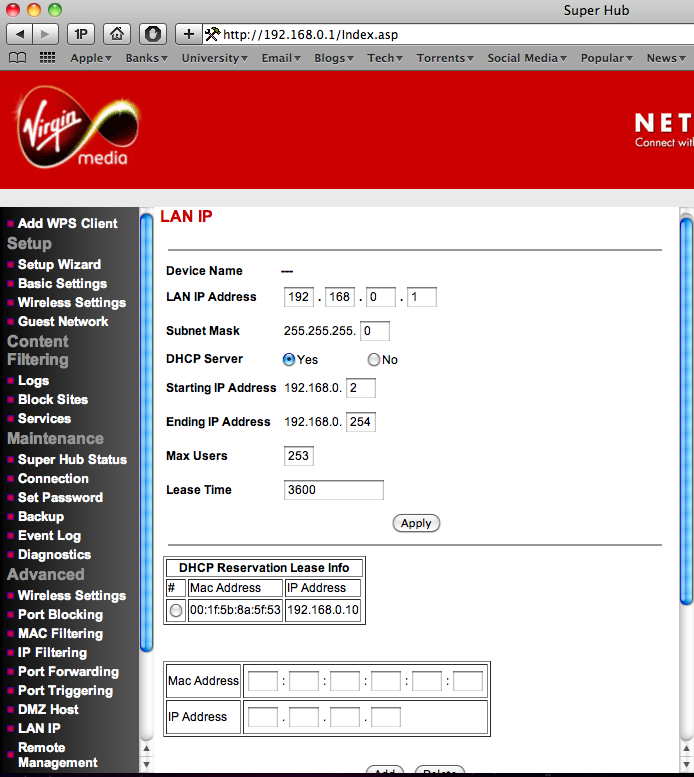Open Services page in sidebar

[45, 419]
